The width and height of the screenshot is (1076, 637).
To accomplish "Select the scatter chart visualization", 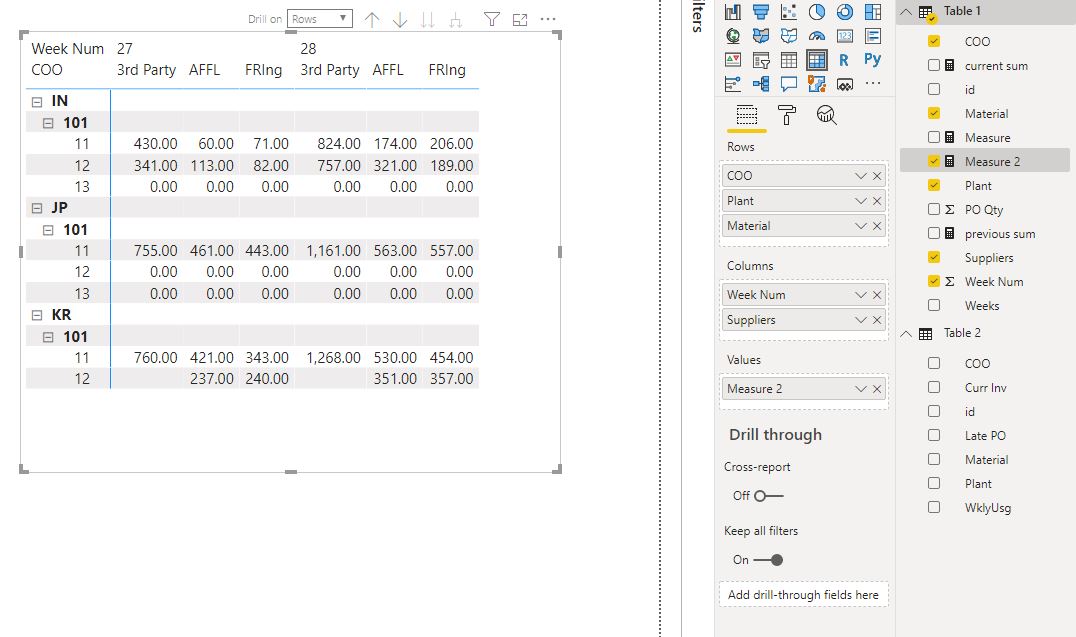I will pos(788,12).
